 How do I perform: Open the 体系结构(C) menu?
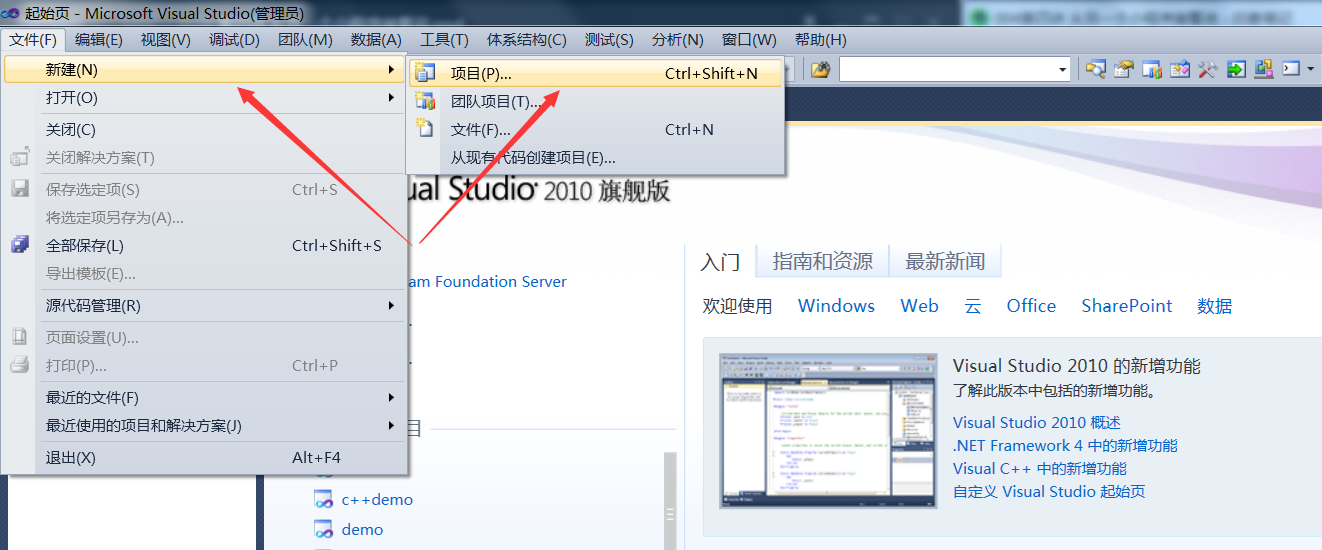527,39
